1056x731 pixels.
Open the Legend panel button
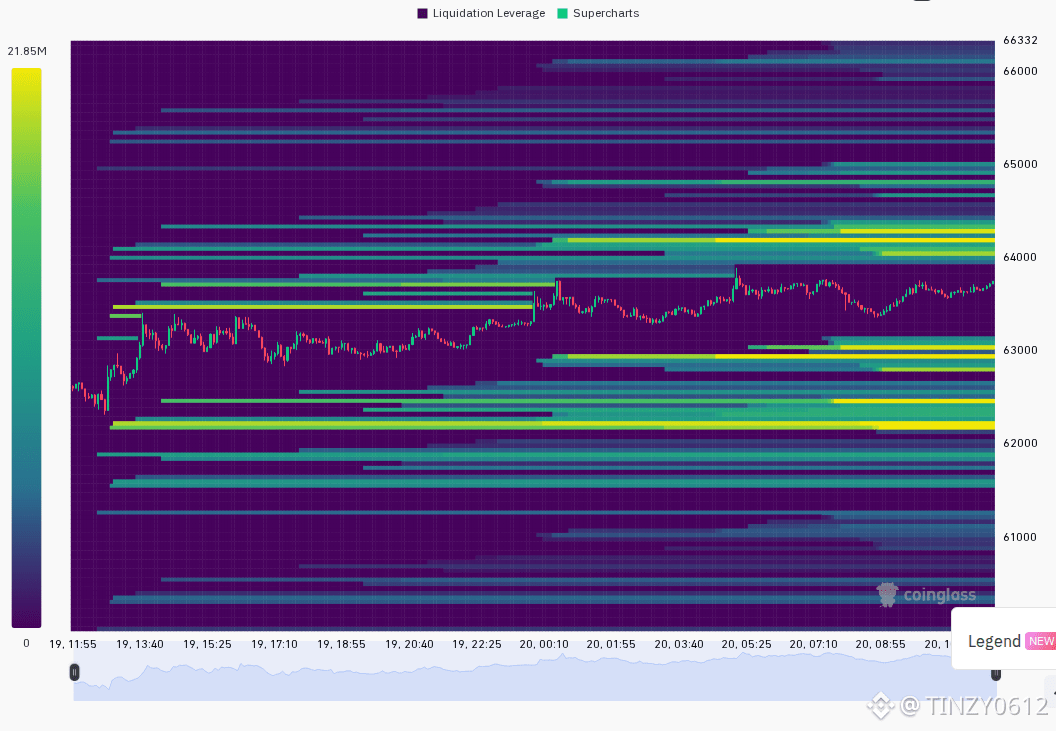click(1003, 641)
